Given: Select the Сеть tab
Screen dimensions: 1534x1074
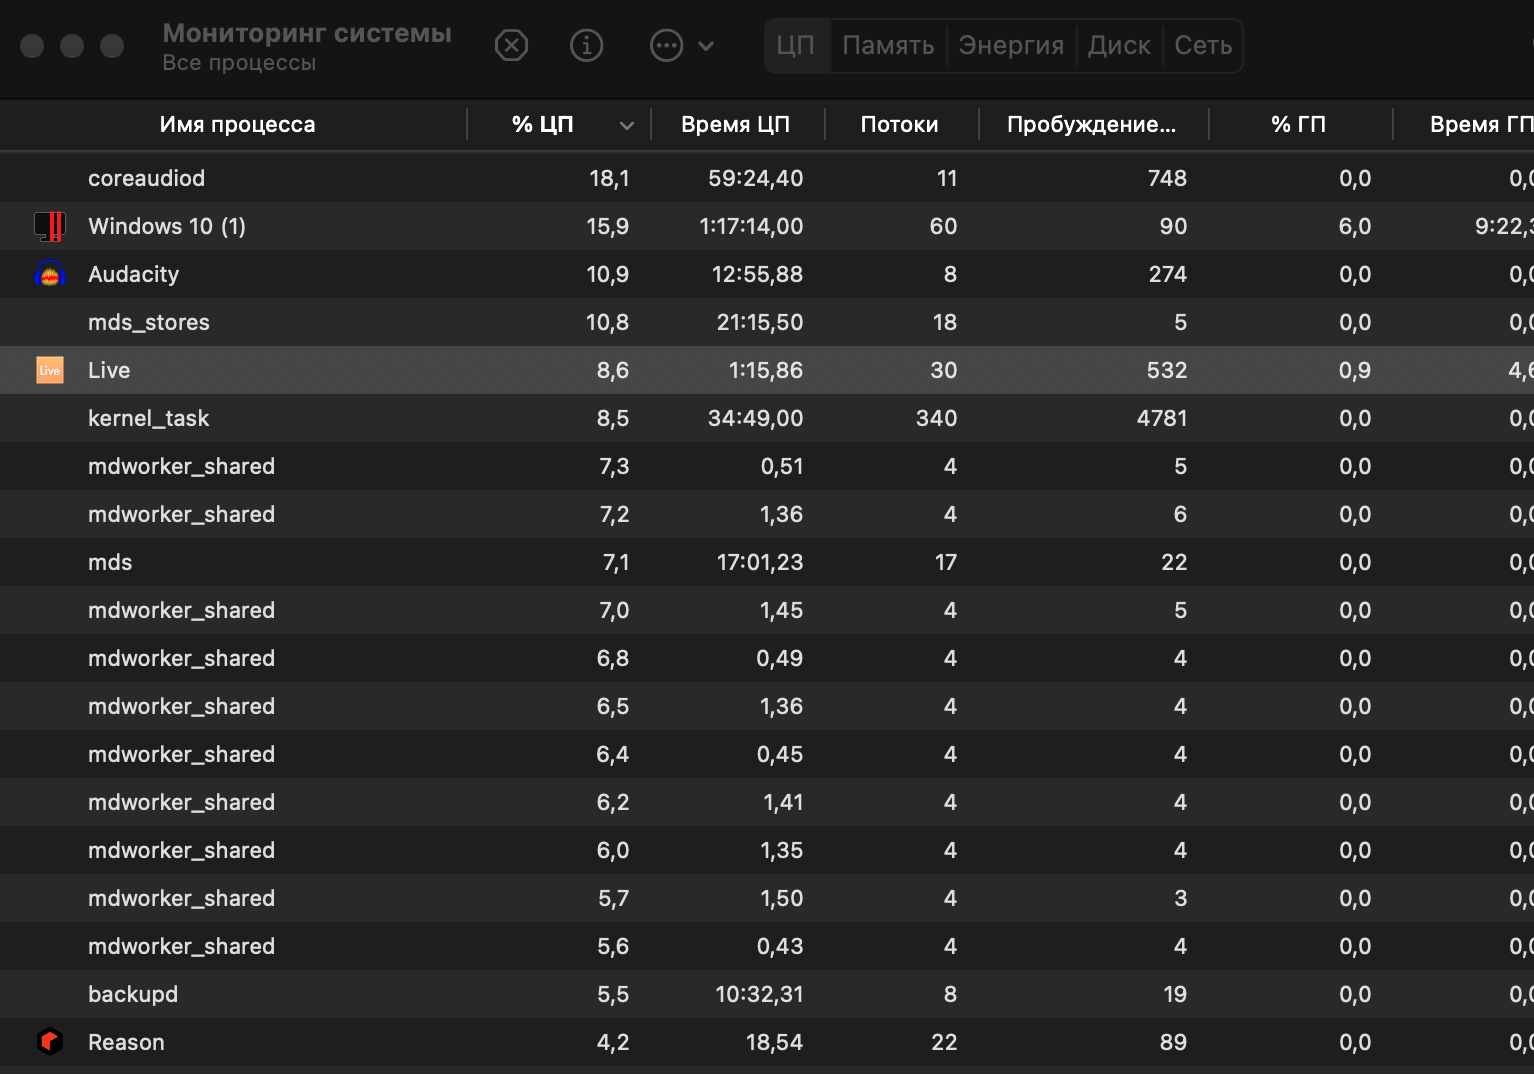Looking at the screenshot, I should tap(1203, 45).
